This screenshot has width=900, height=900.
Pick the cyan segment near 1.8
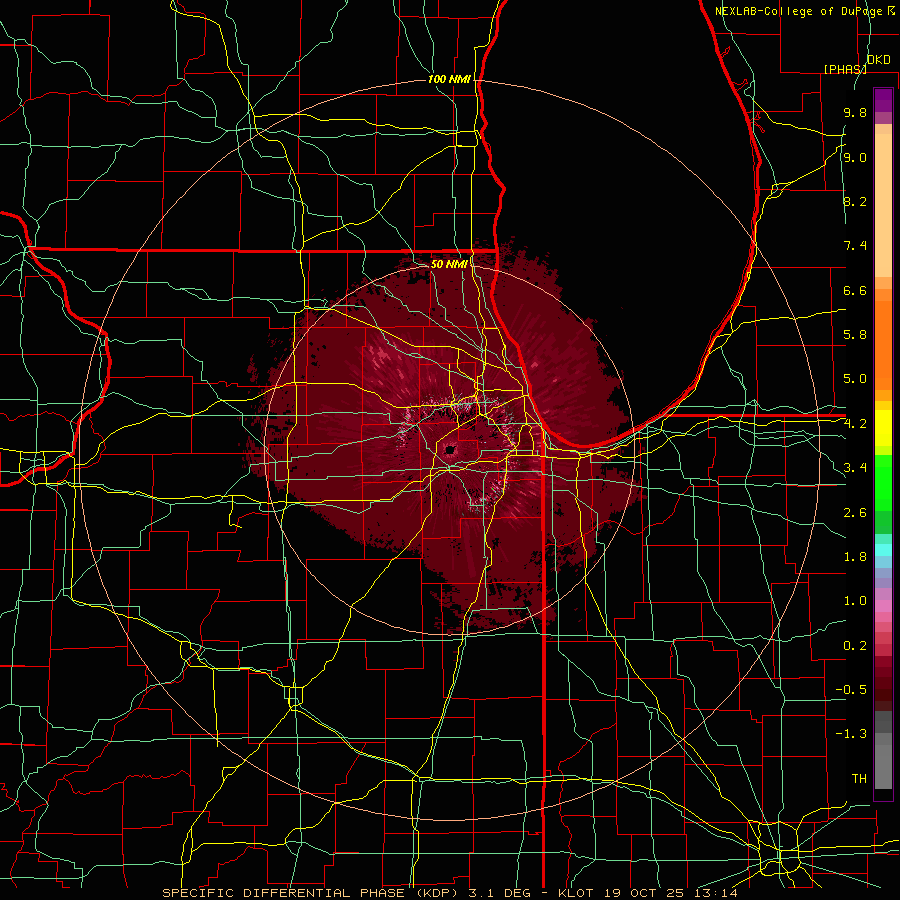[x=883, y=550]
